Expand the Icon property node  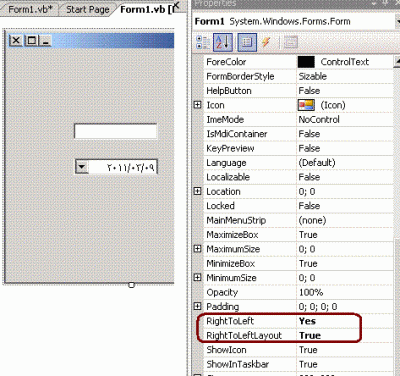click(198, 105)
